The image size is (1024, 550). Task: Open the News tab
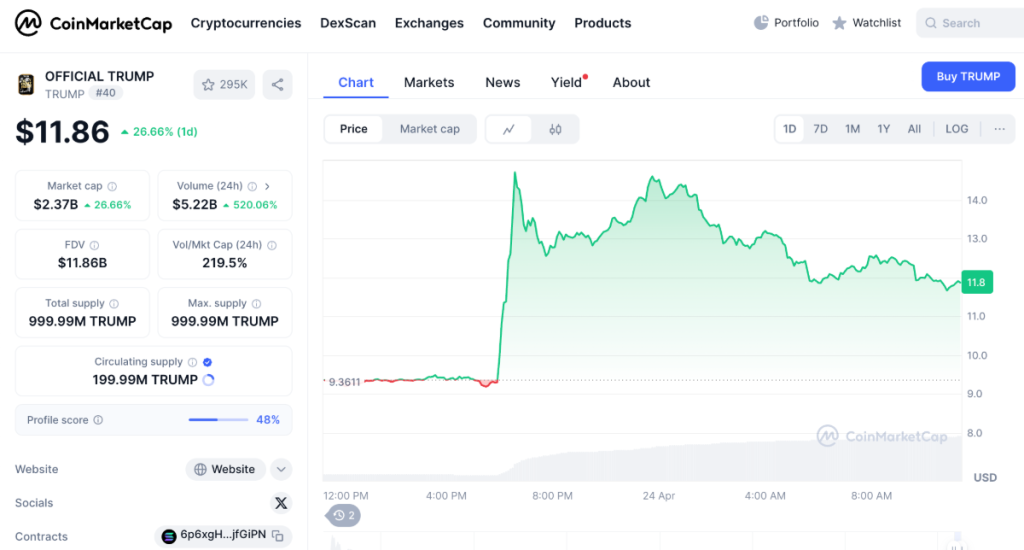click(x=502, y=82)
